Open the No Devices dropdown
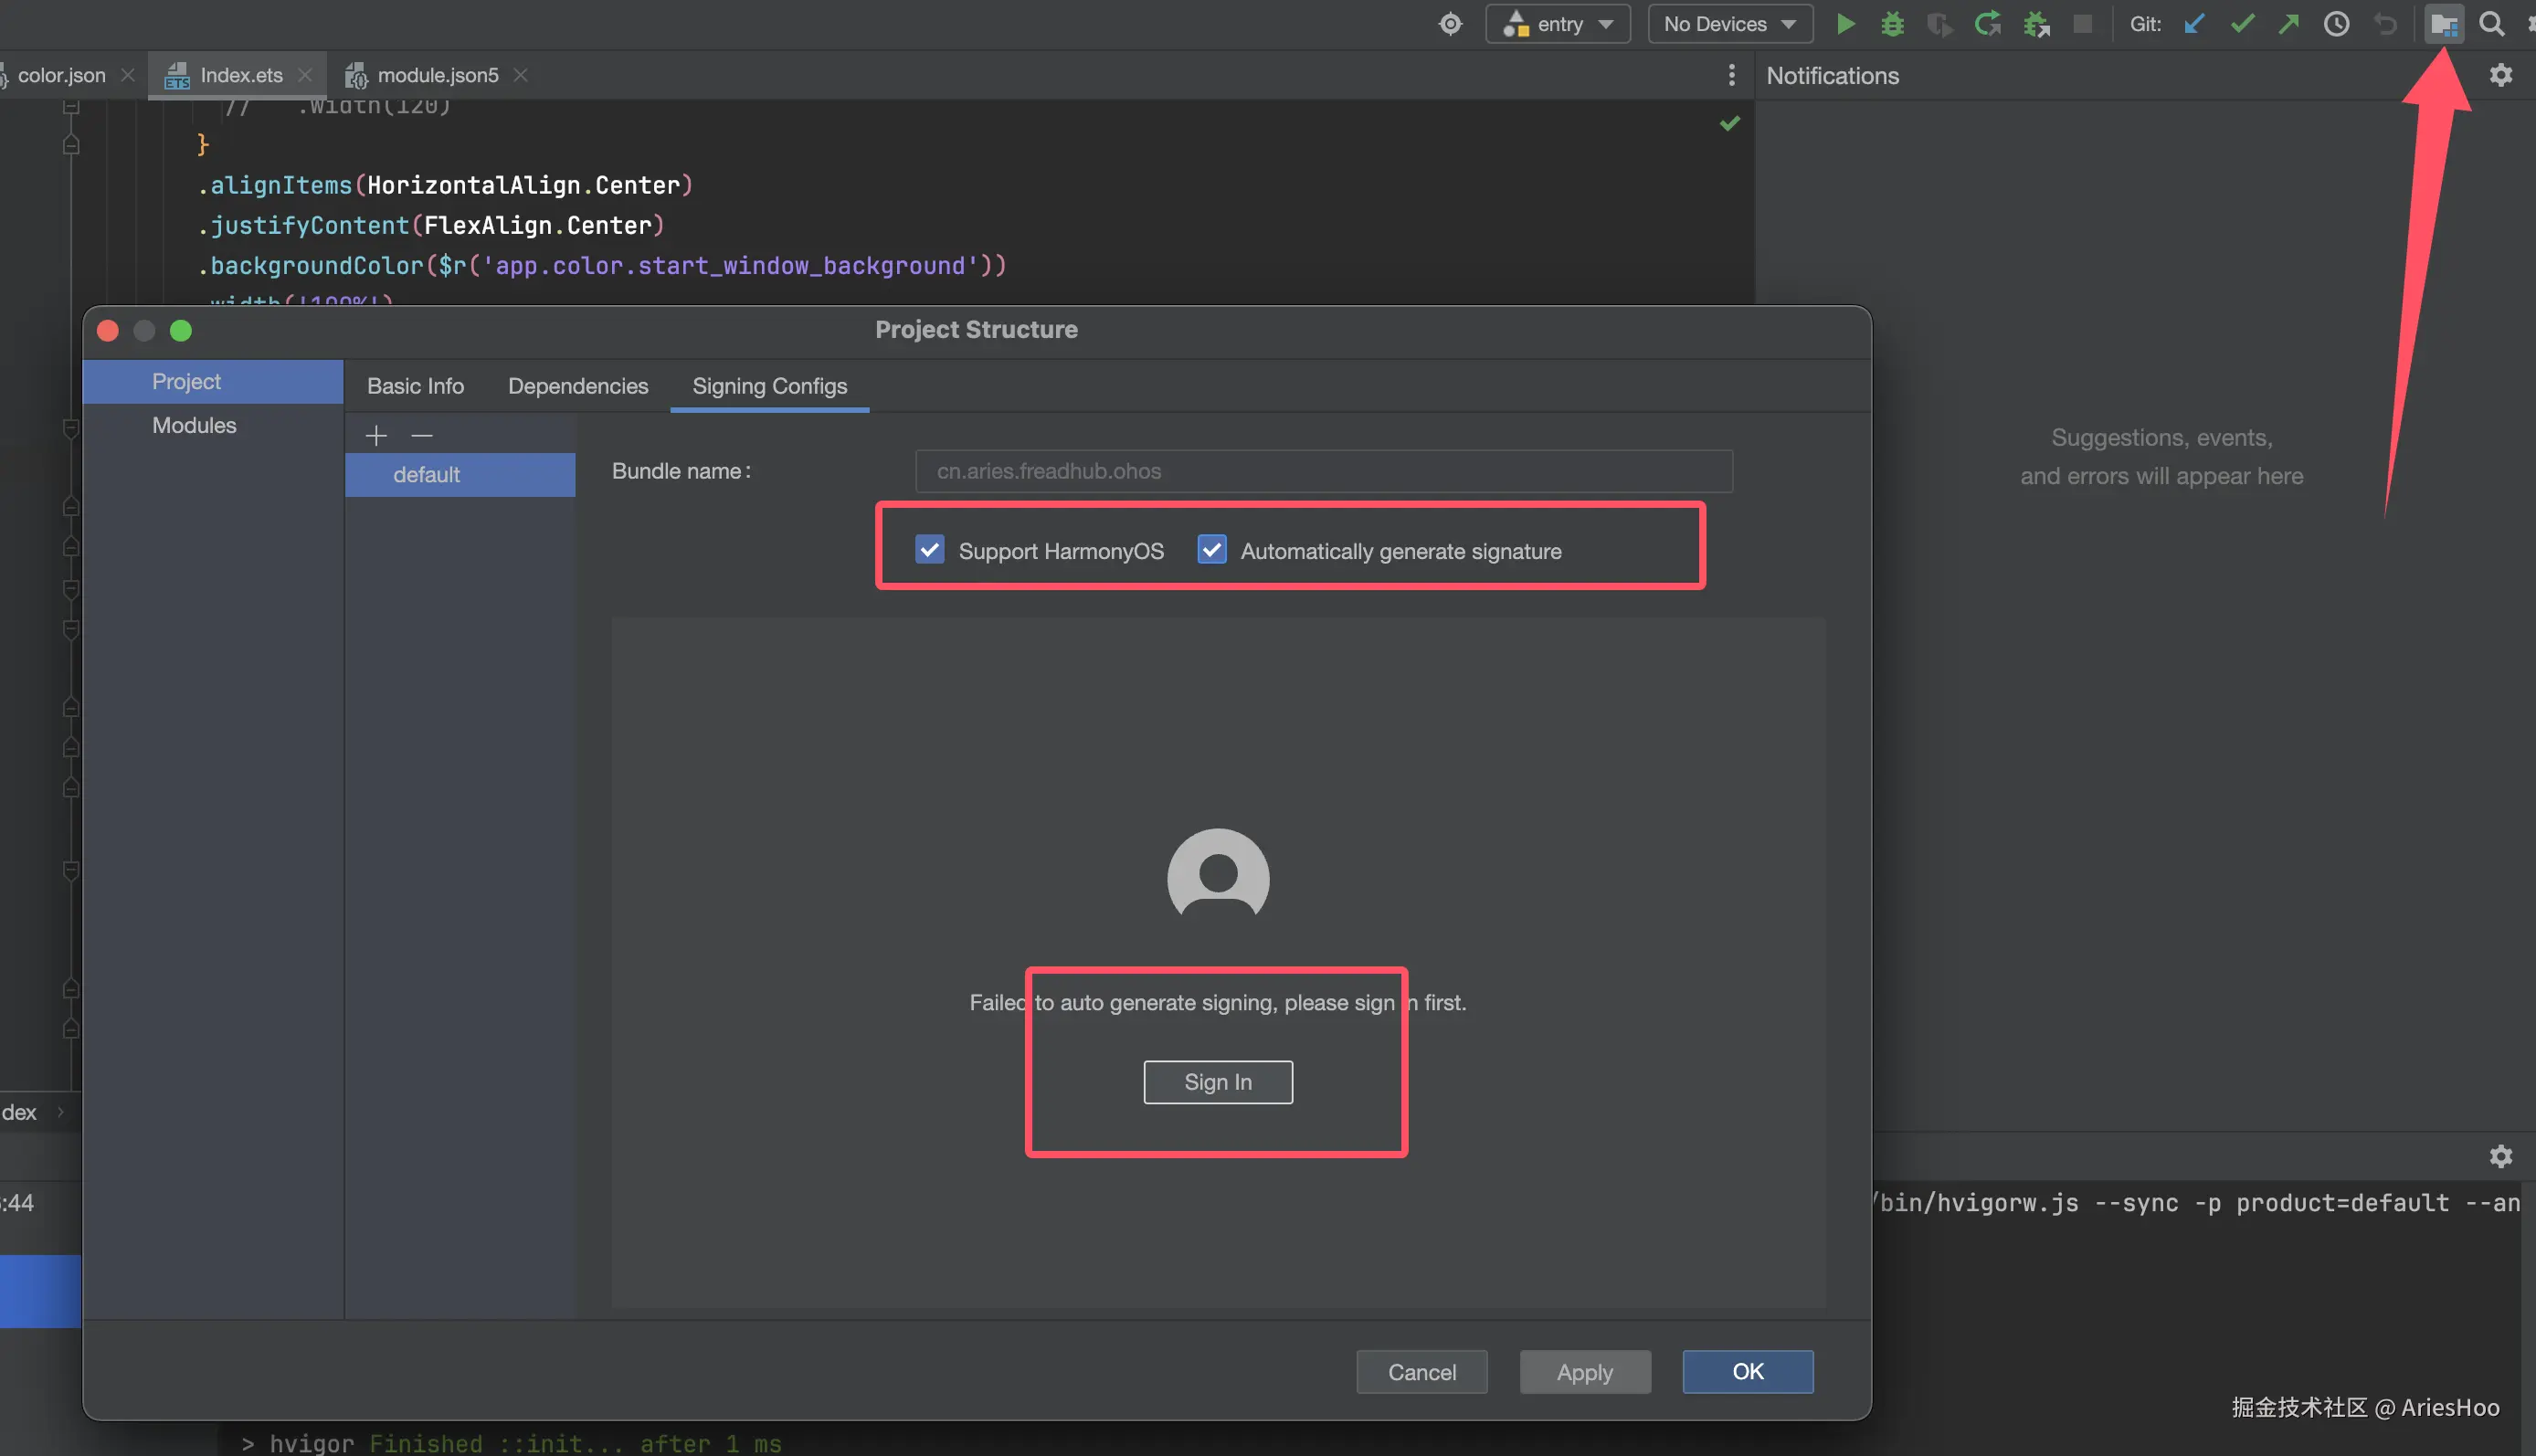 click(x=1730, y=24)
